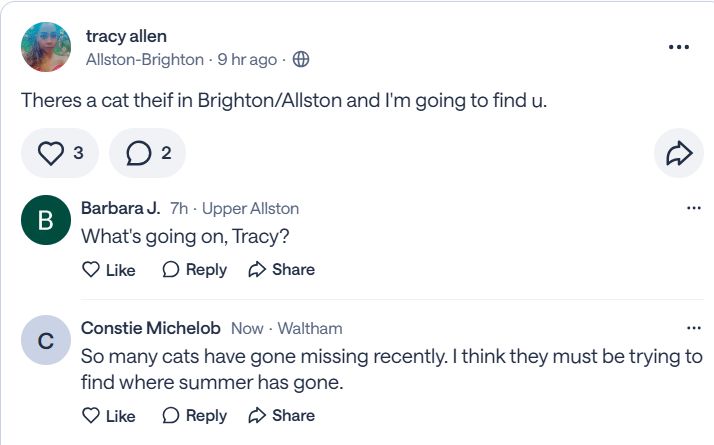Open the comments bubble showing 2

point(147,153)
